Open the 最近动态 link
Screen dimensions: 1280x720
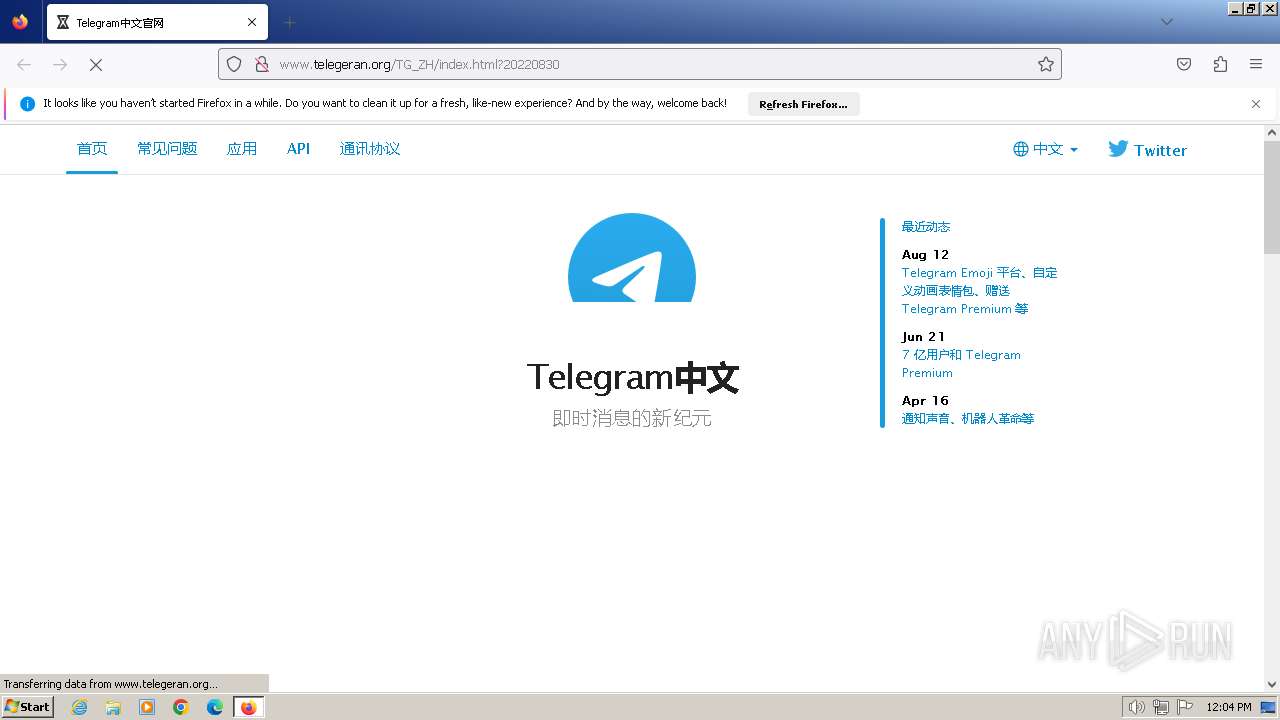926,227
